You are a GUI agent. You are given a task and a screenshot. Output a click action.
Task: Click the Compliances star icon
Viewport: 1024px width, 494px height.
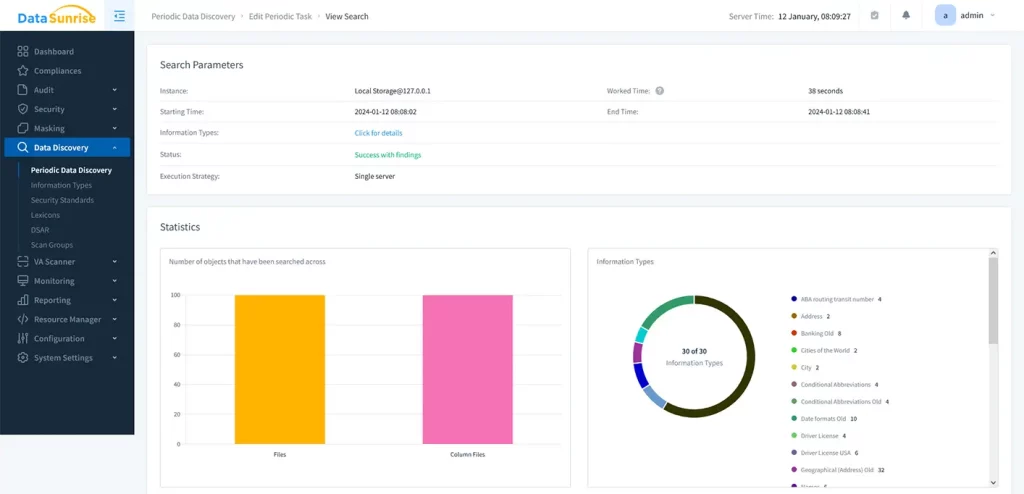tap(22, 71)
